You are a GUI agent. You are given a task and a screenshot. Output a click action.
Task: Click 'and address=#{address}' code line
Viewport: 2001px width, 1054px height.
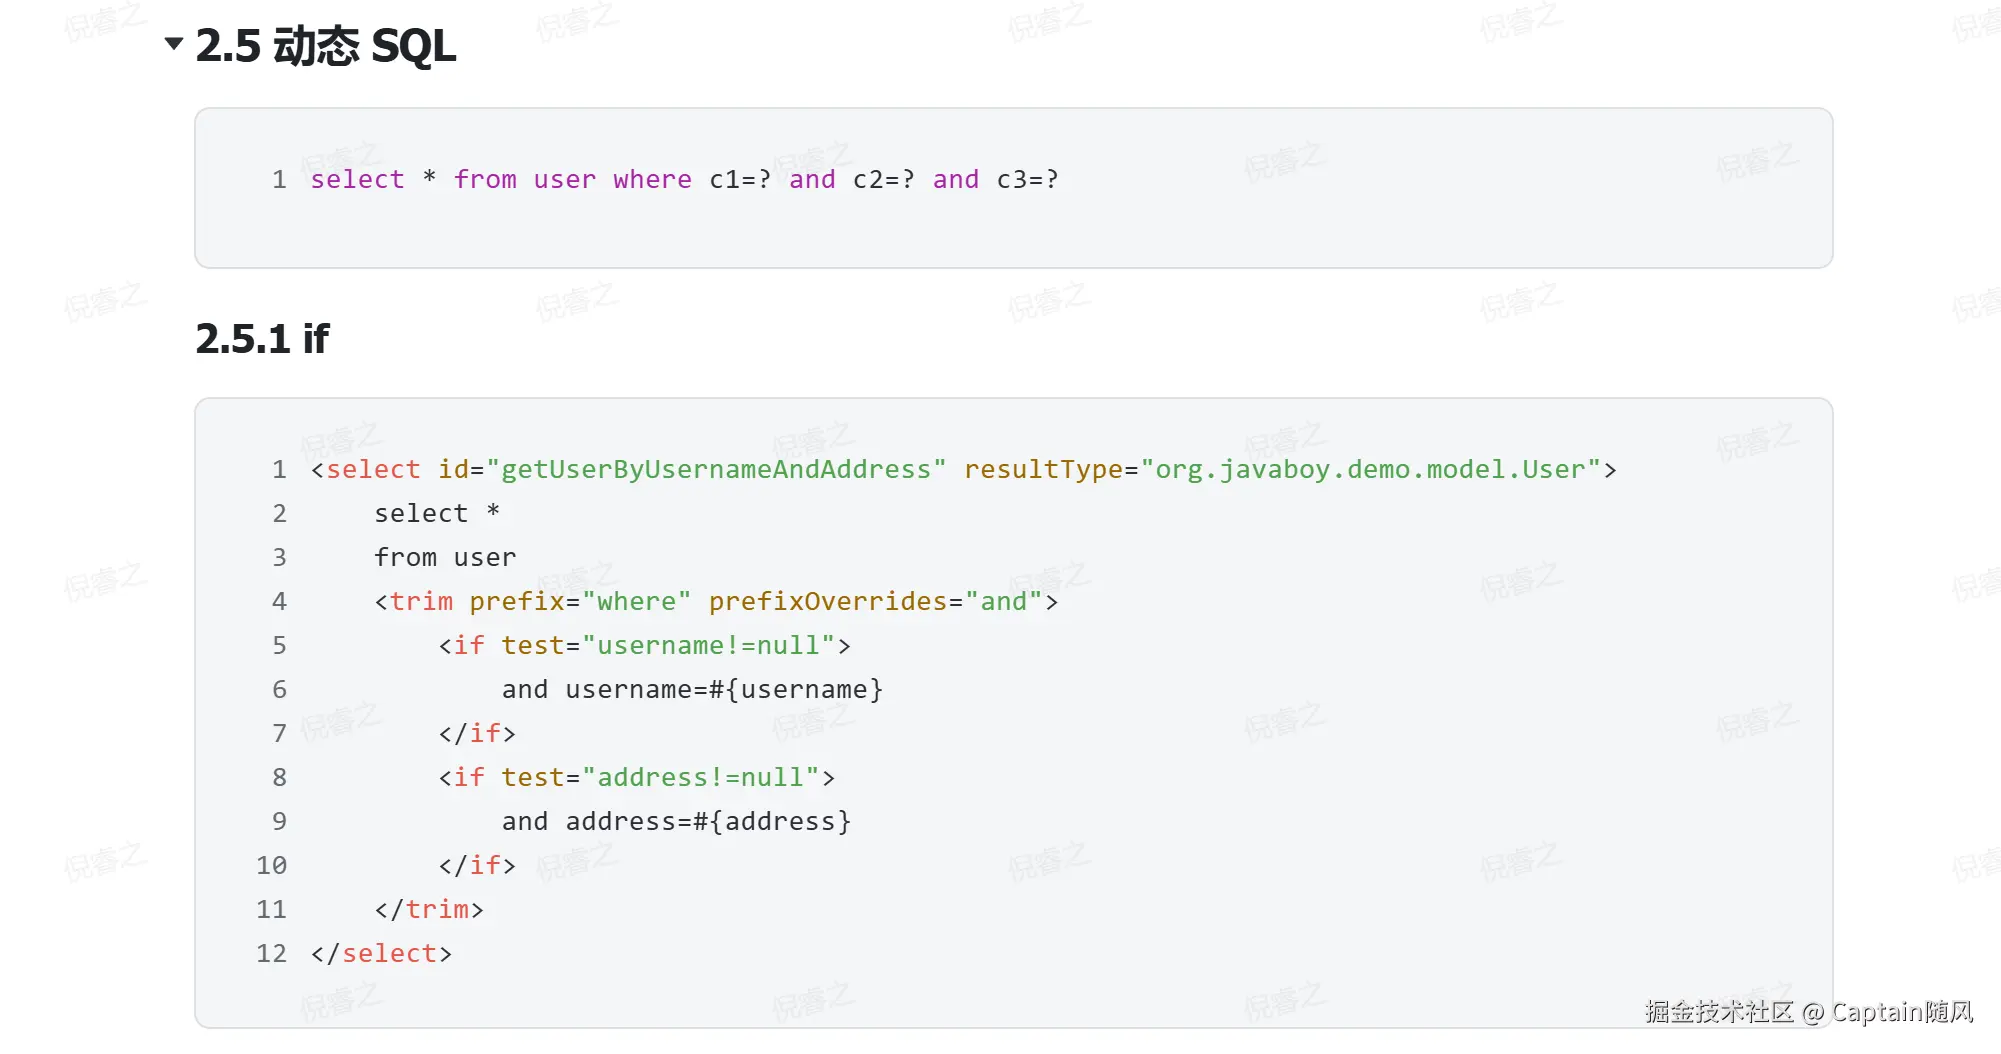pyautogui.click(x=676, y=822)
